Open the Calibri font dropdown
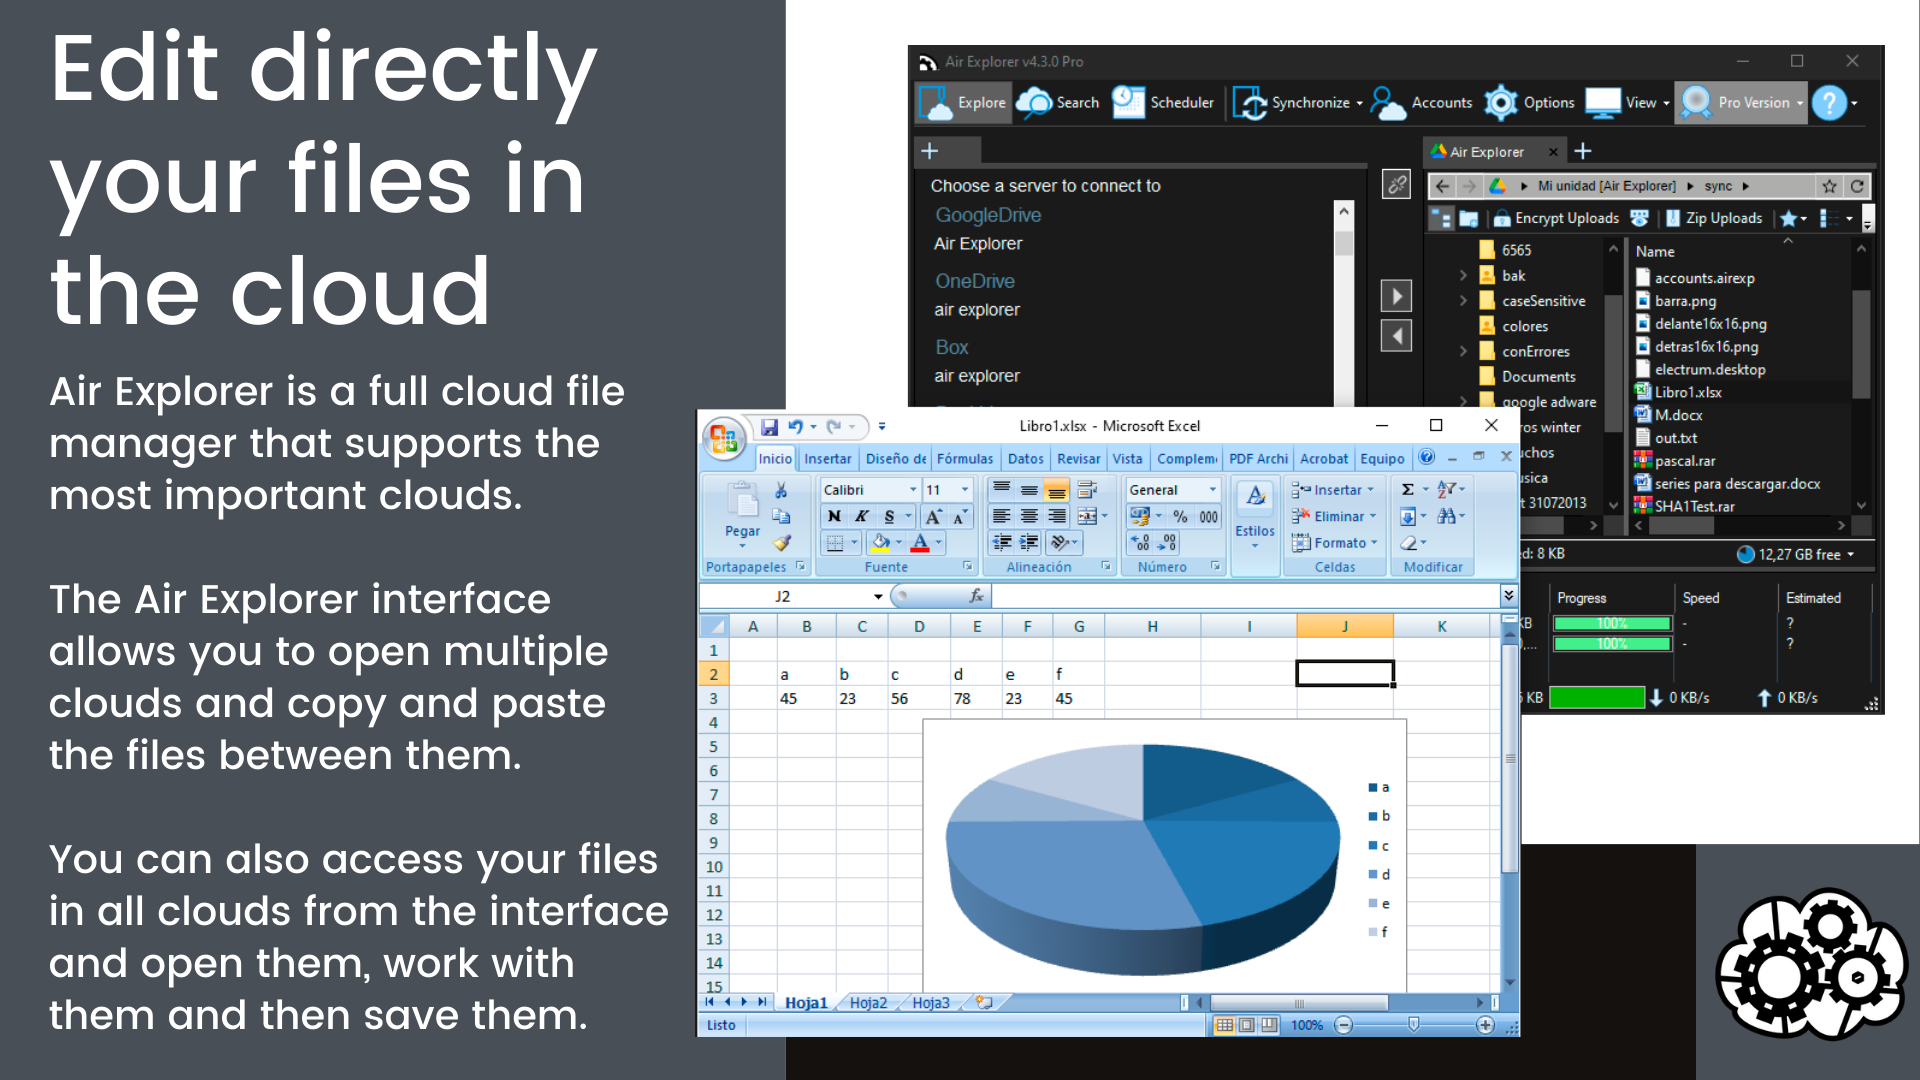 [x=911, y=489]
